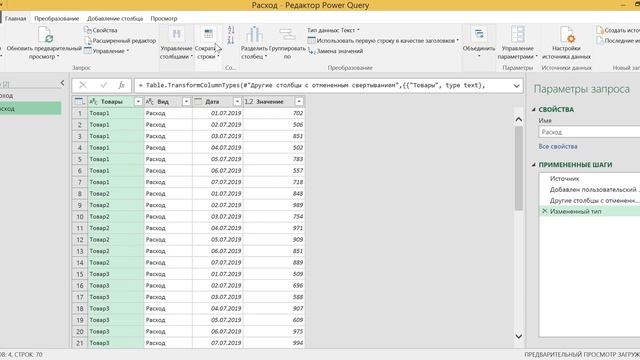Click the table menu icon at grid corner
640x360 pixels.
pyautogui.click(x=80, y=102)
